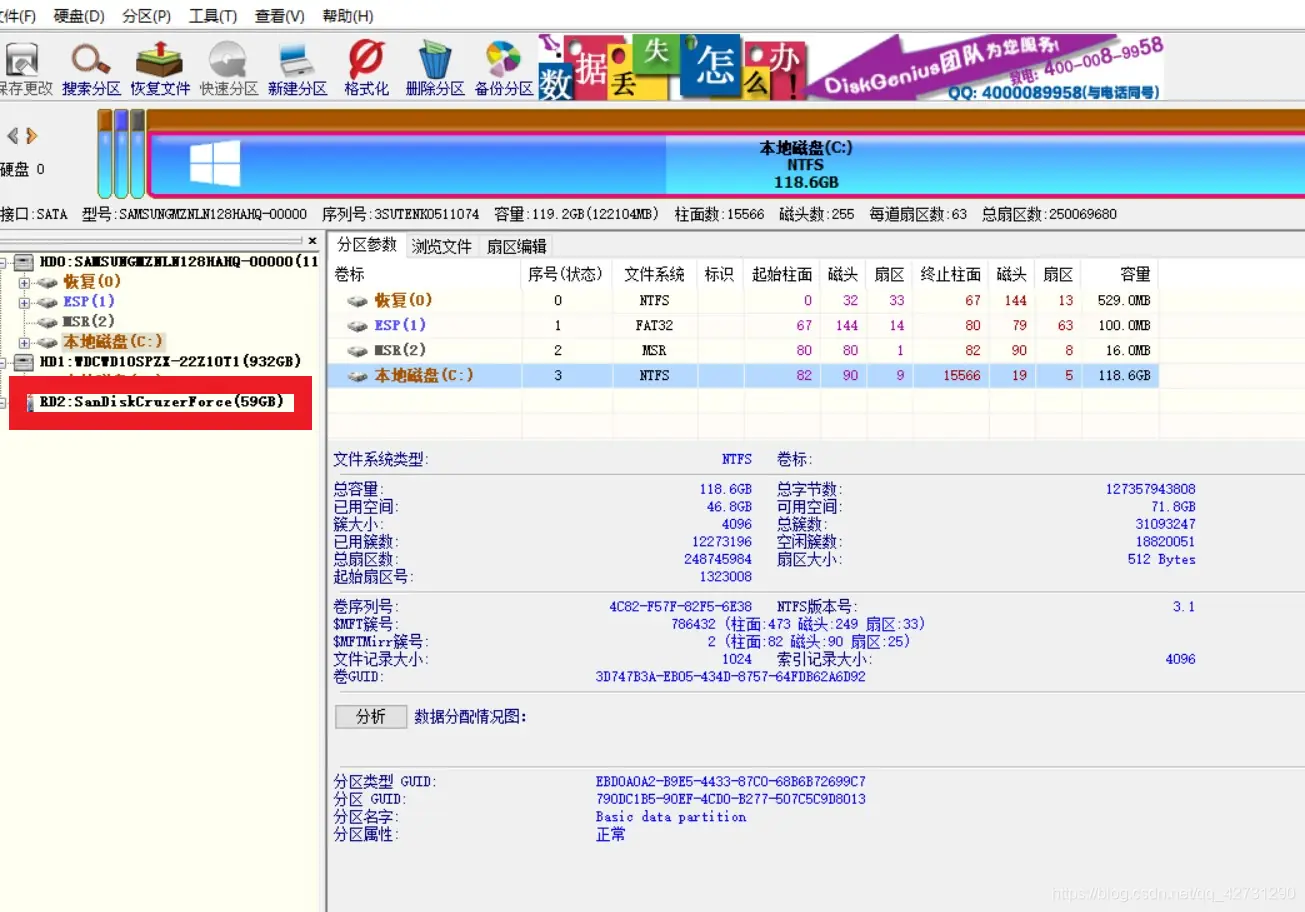The height and width of the screenshot is (912, 1305).
Task: Select 本地磁盘(C:) label in tree
Action: coord(113,342)
